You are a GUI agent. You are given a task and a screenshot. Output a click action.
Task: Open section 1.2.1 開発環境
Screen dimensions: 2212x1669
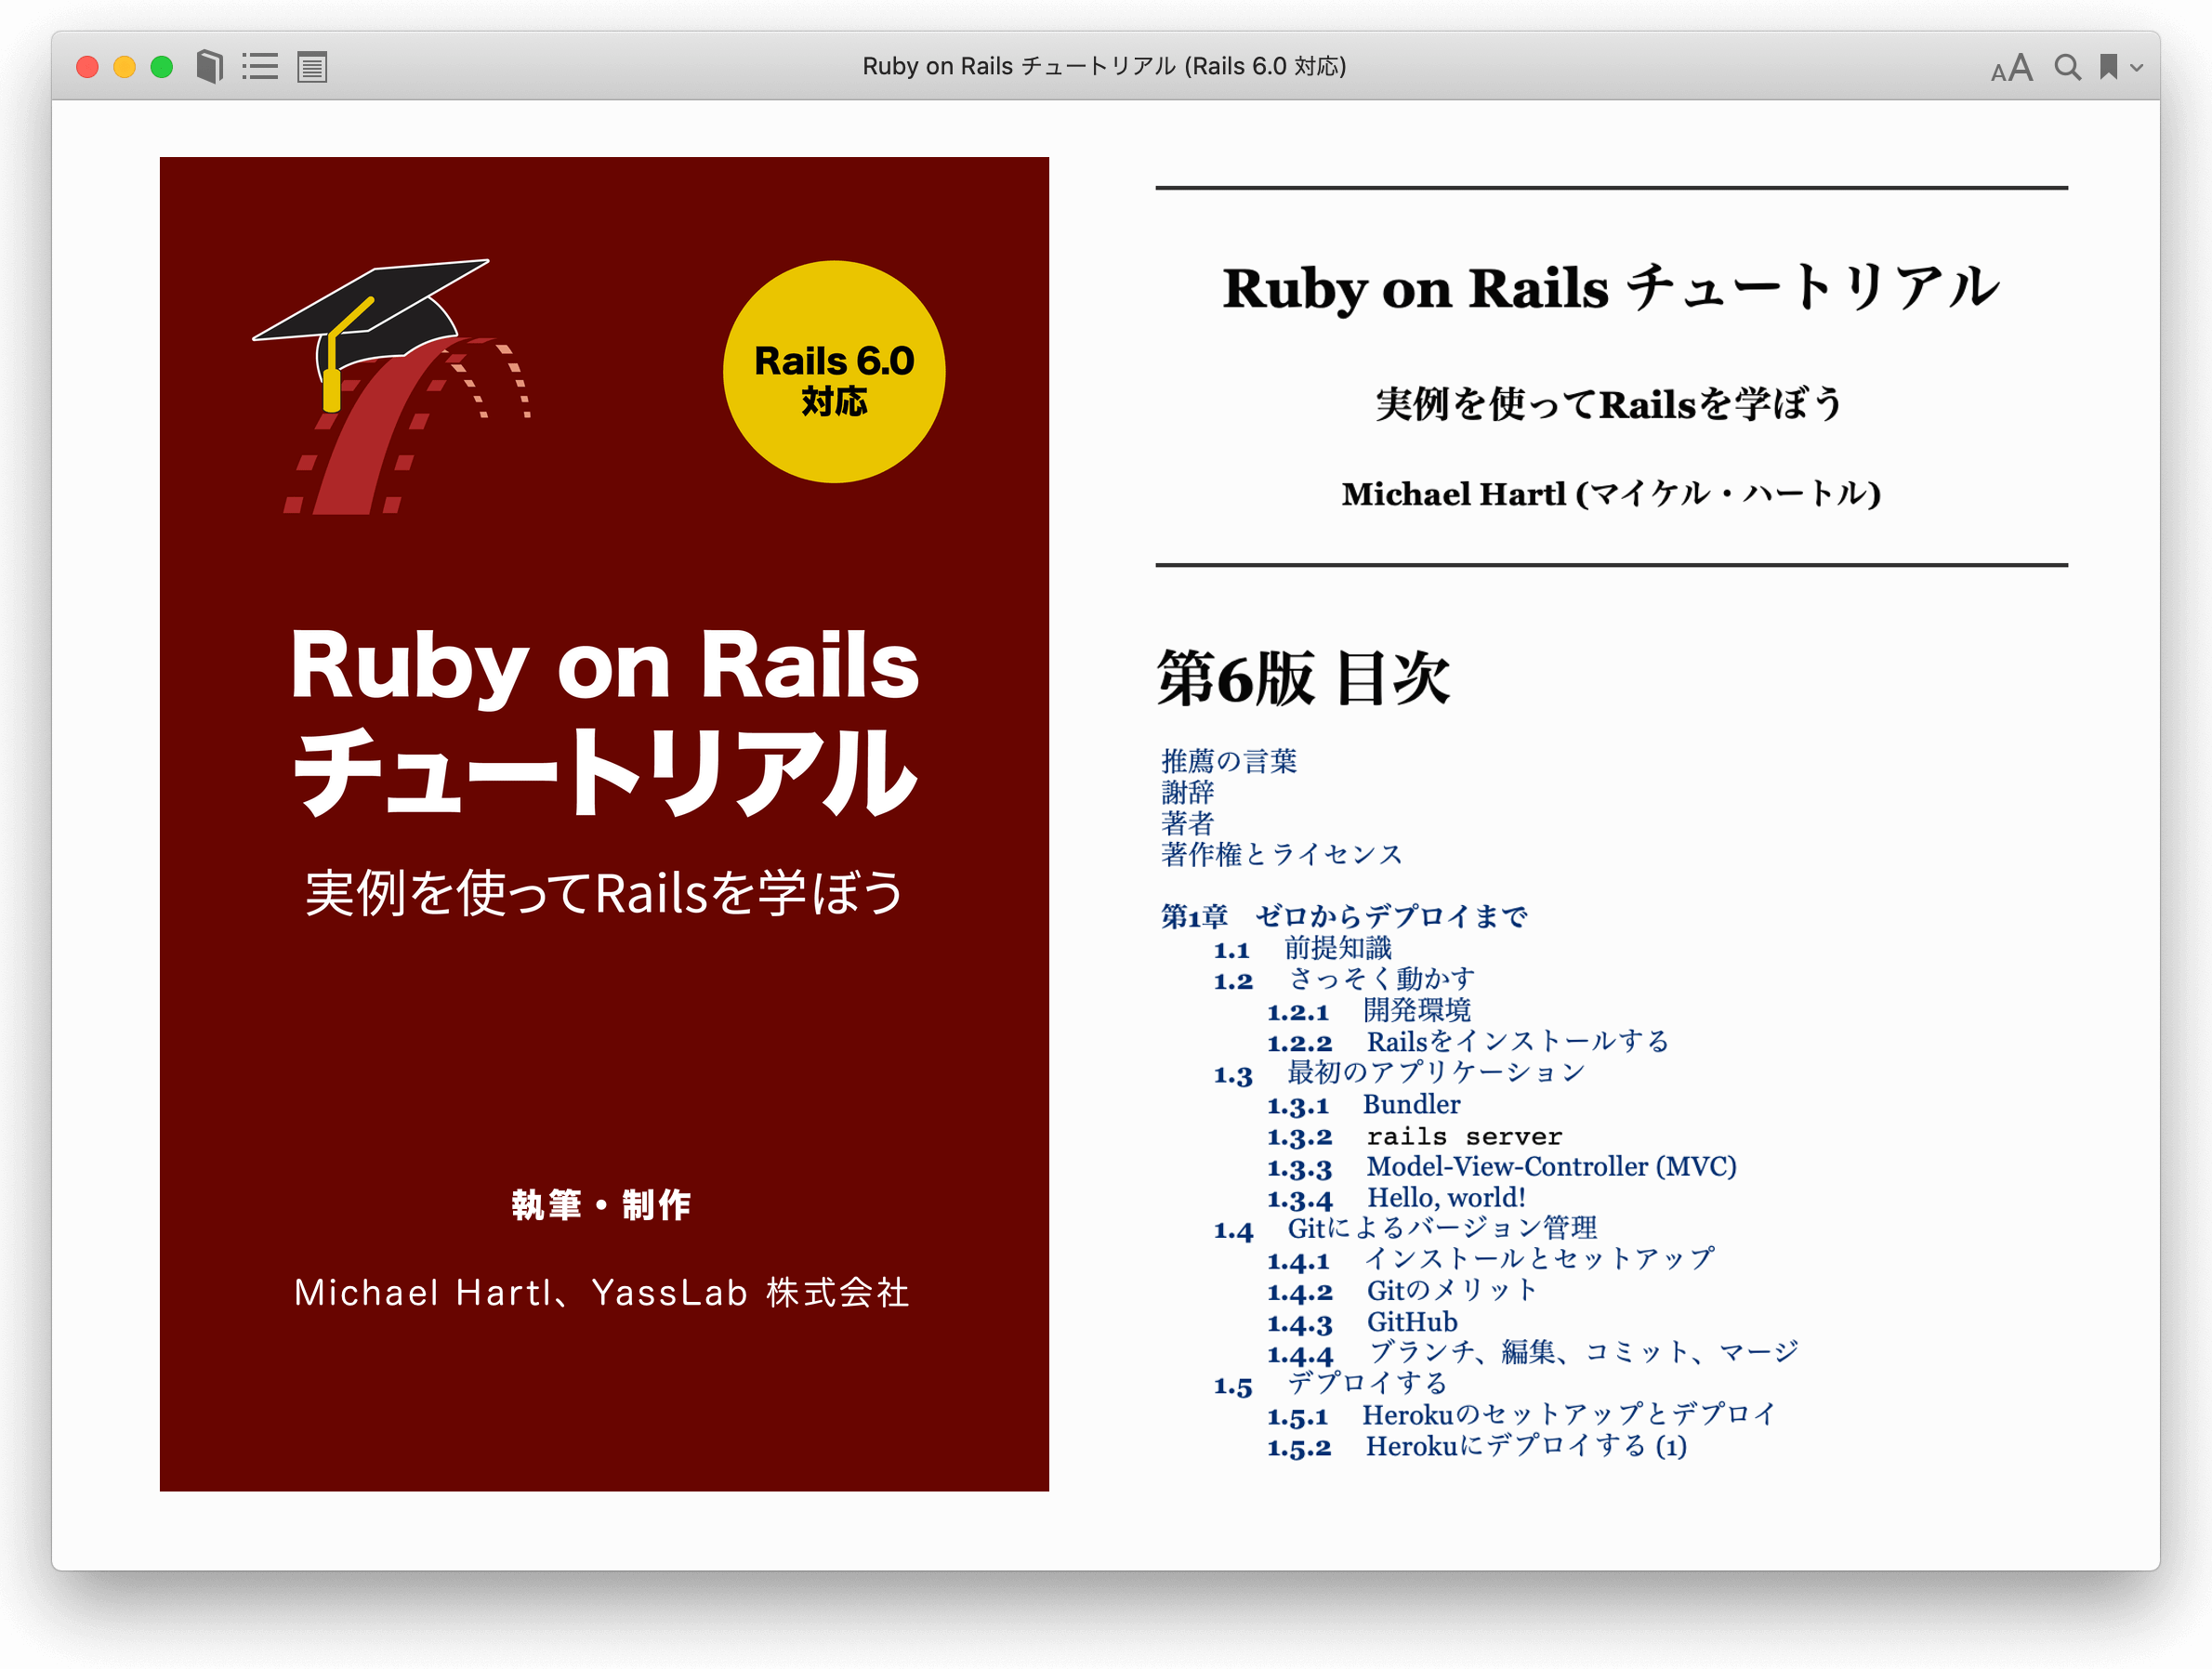click(1369, 1010)
